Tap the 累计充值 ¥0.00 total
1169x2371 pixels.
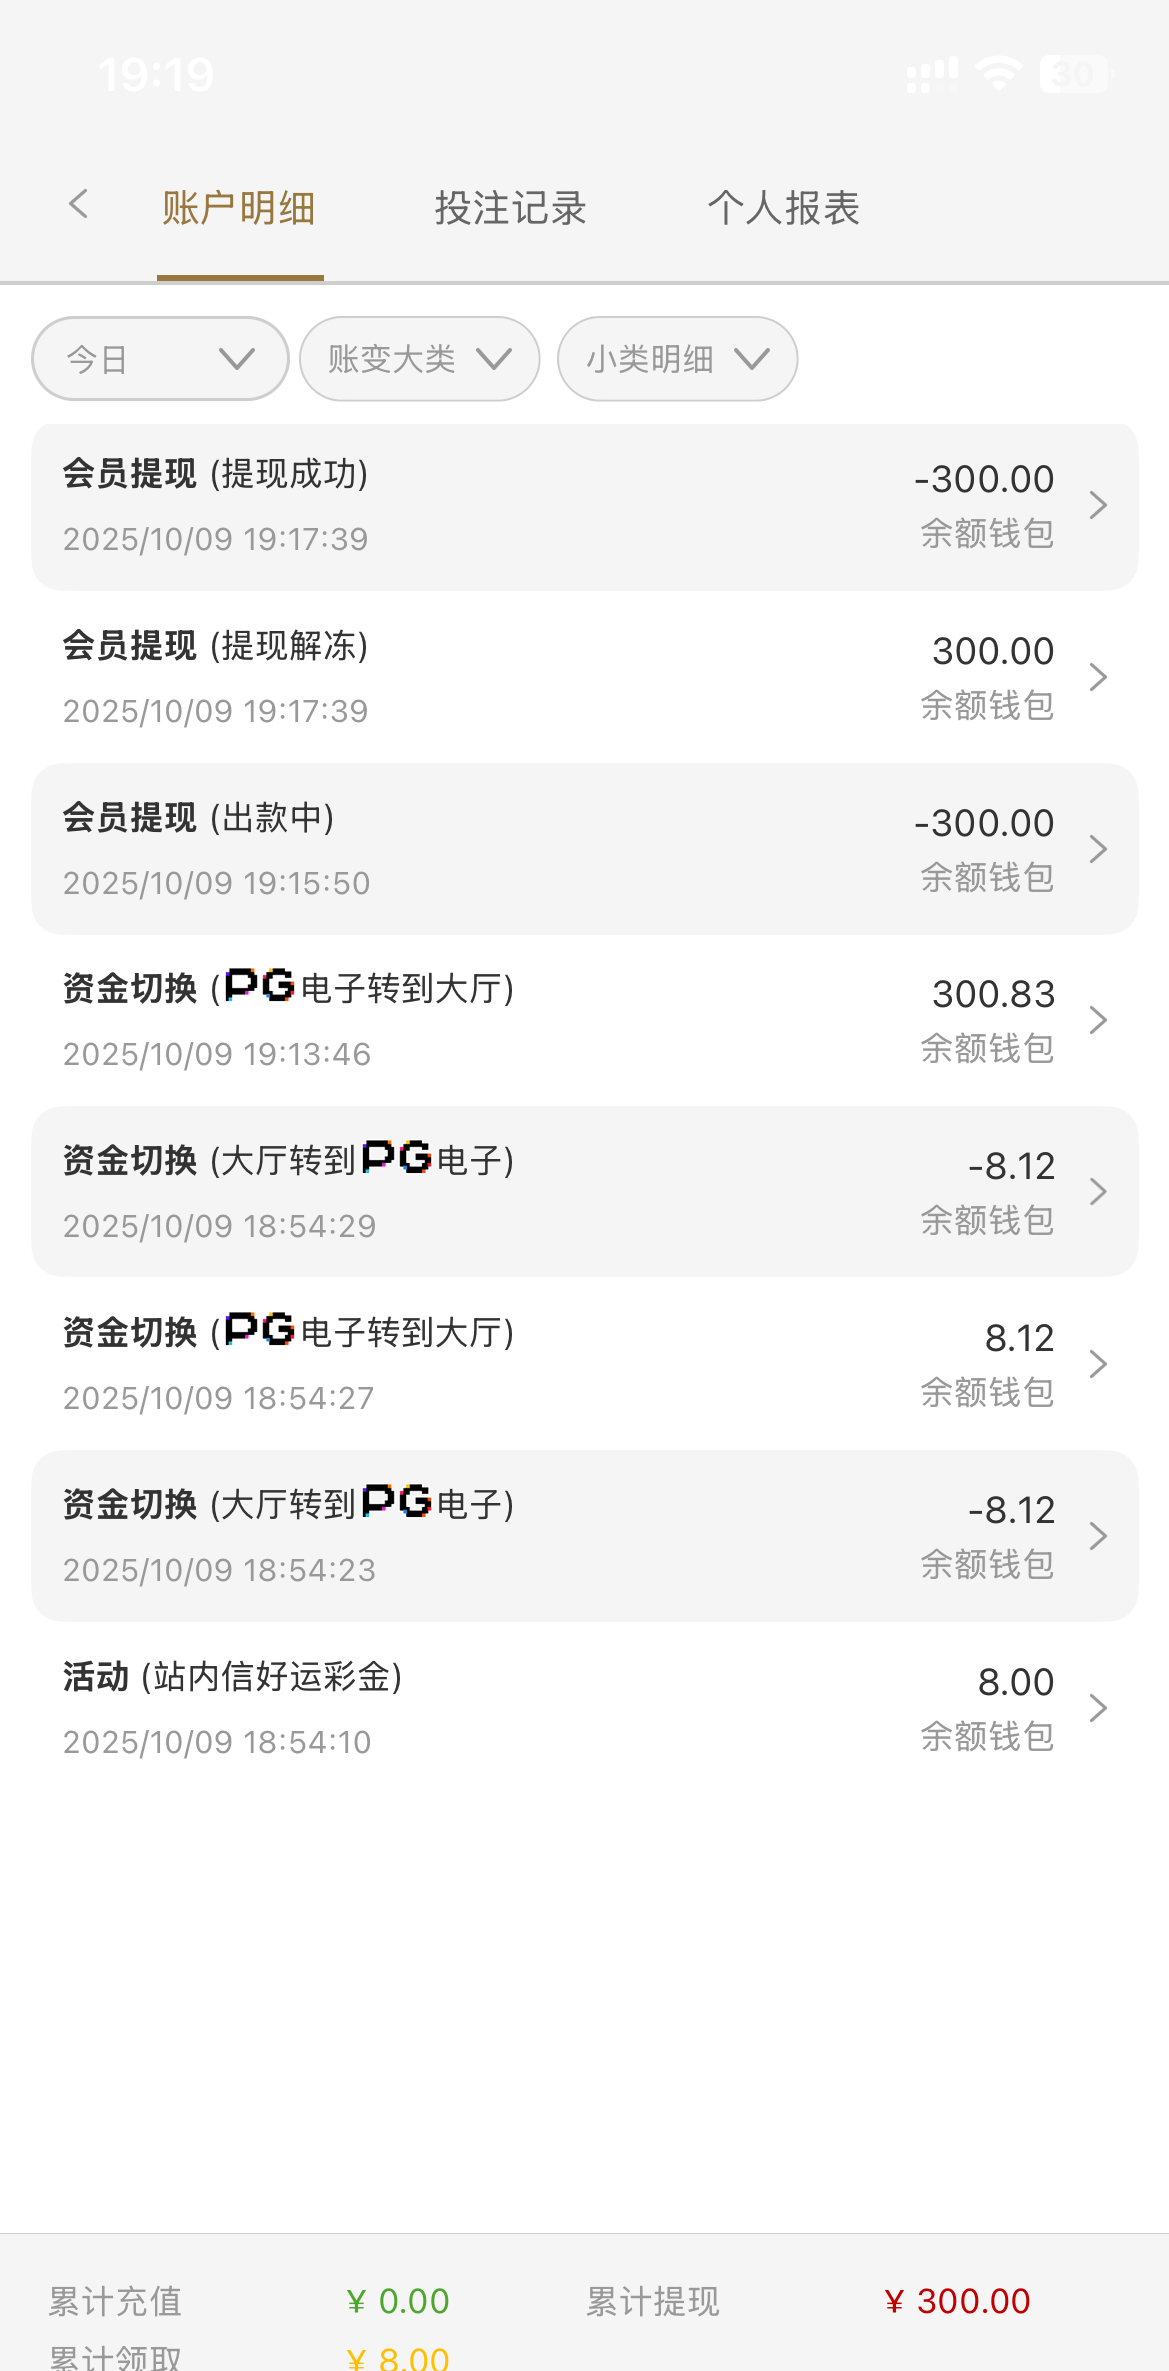tap(398, 2301)
